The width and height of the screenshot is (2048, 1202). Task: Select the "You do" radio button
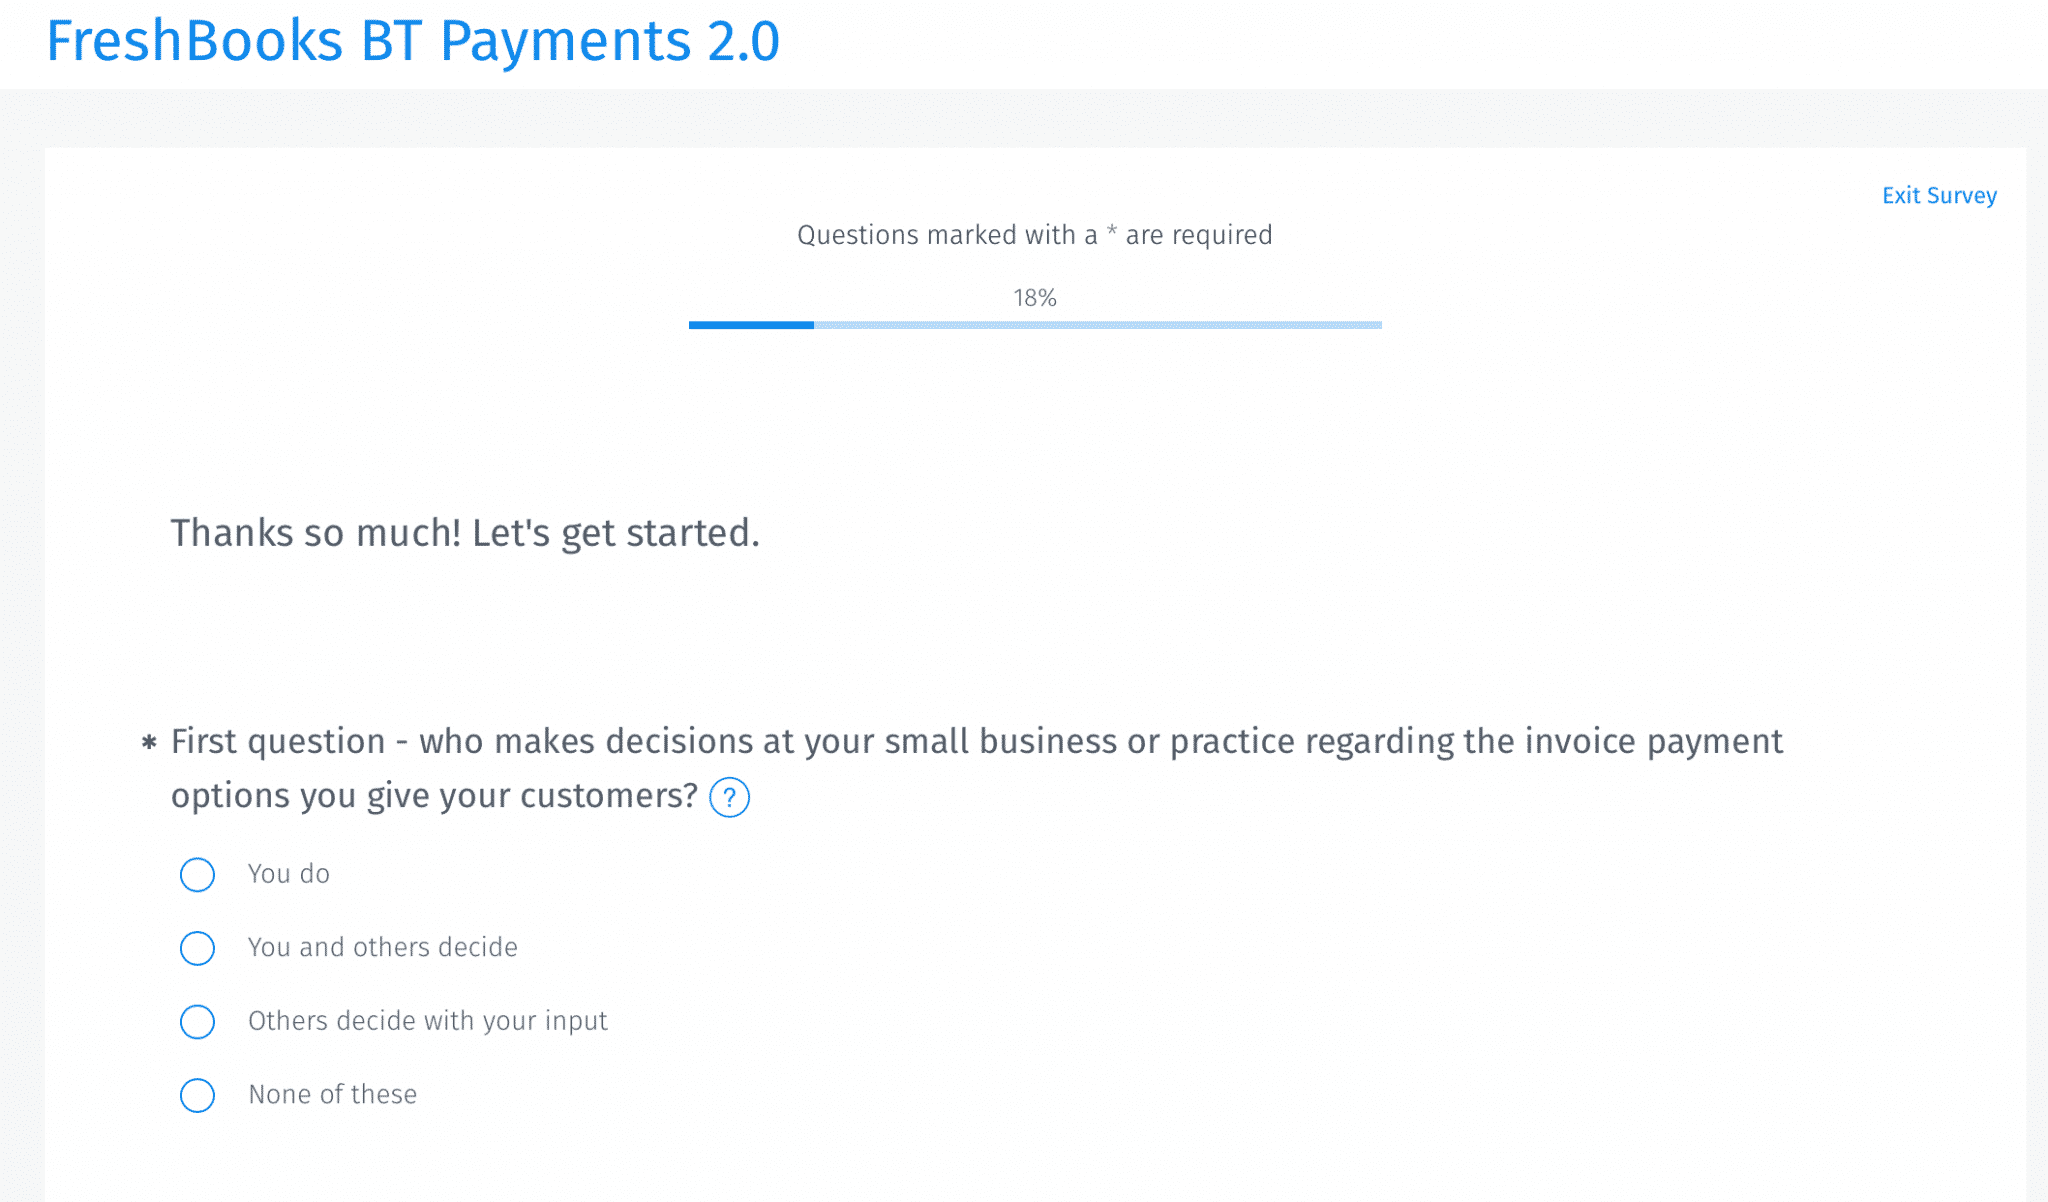coord(197,874)
